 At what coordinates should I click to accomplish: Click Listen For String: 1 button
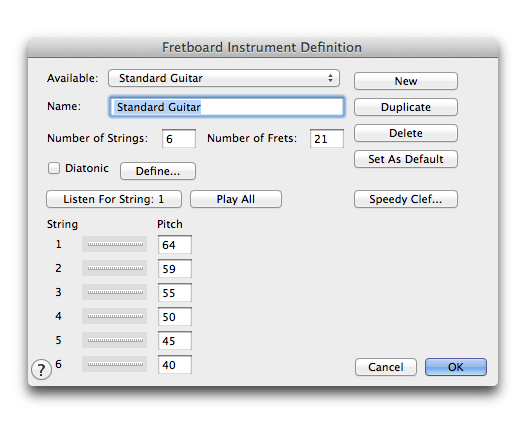[114, 199]
